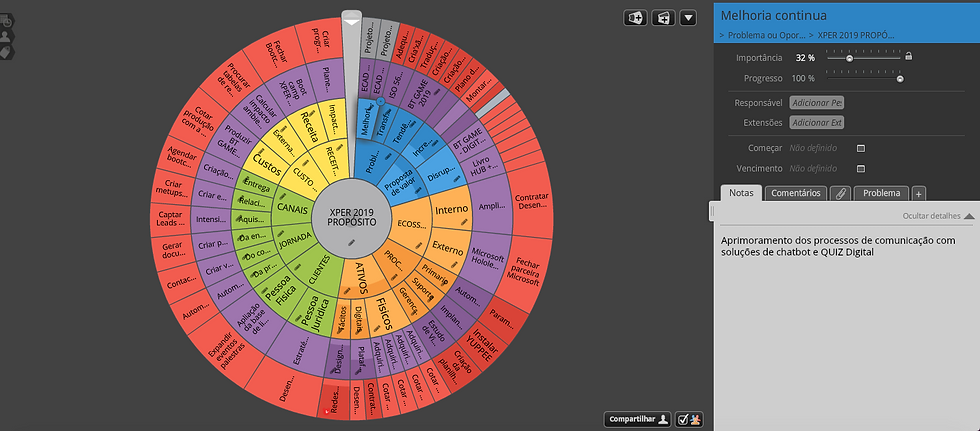Select the green CANAIS segment

click(x=292, y=209)
